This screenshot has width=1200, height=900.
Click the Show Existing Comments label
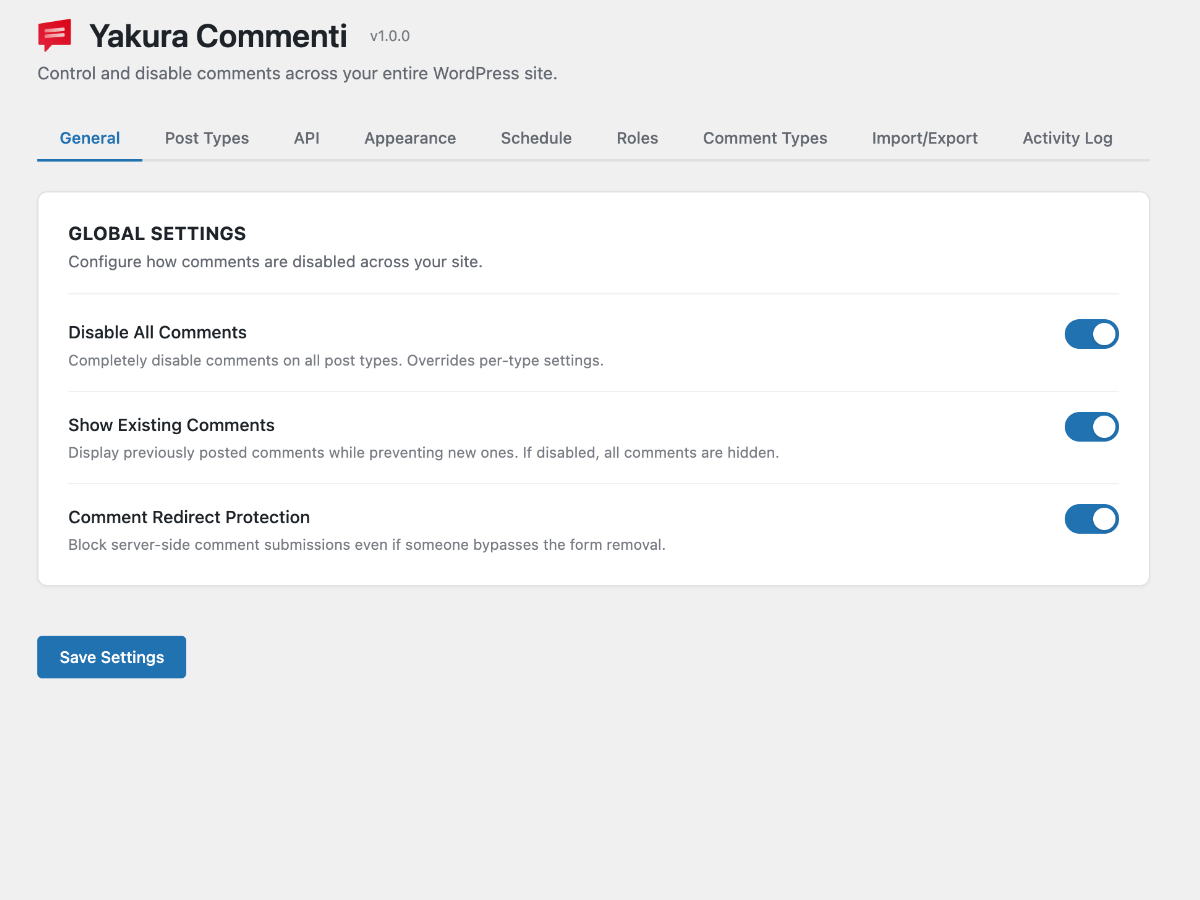[171, 425]
